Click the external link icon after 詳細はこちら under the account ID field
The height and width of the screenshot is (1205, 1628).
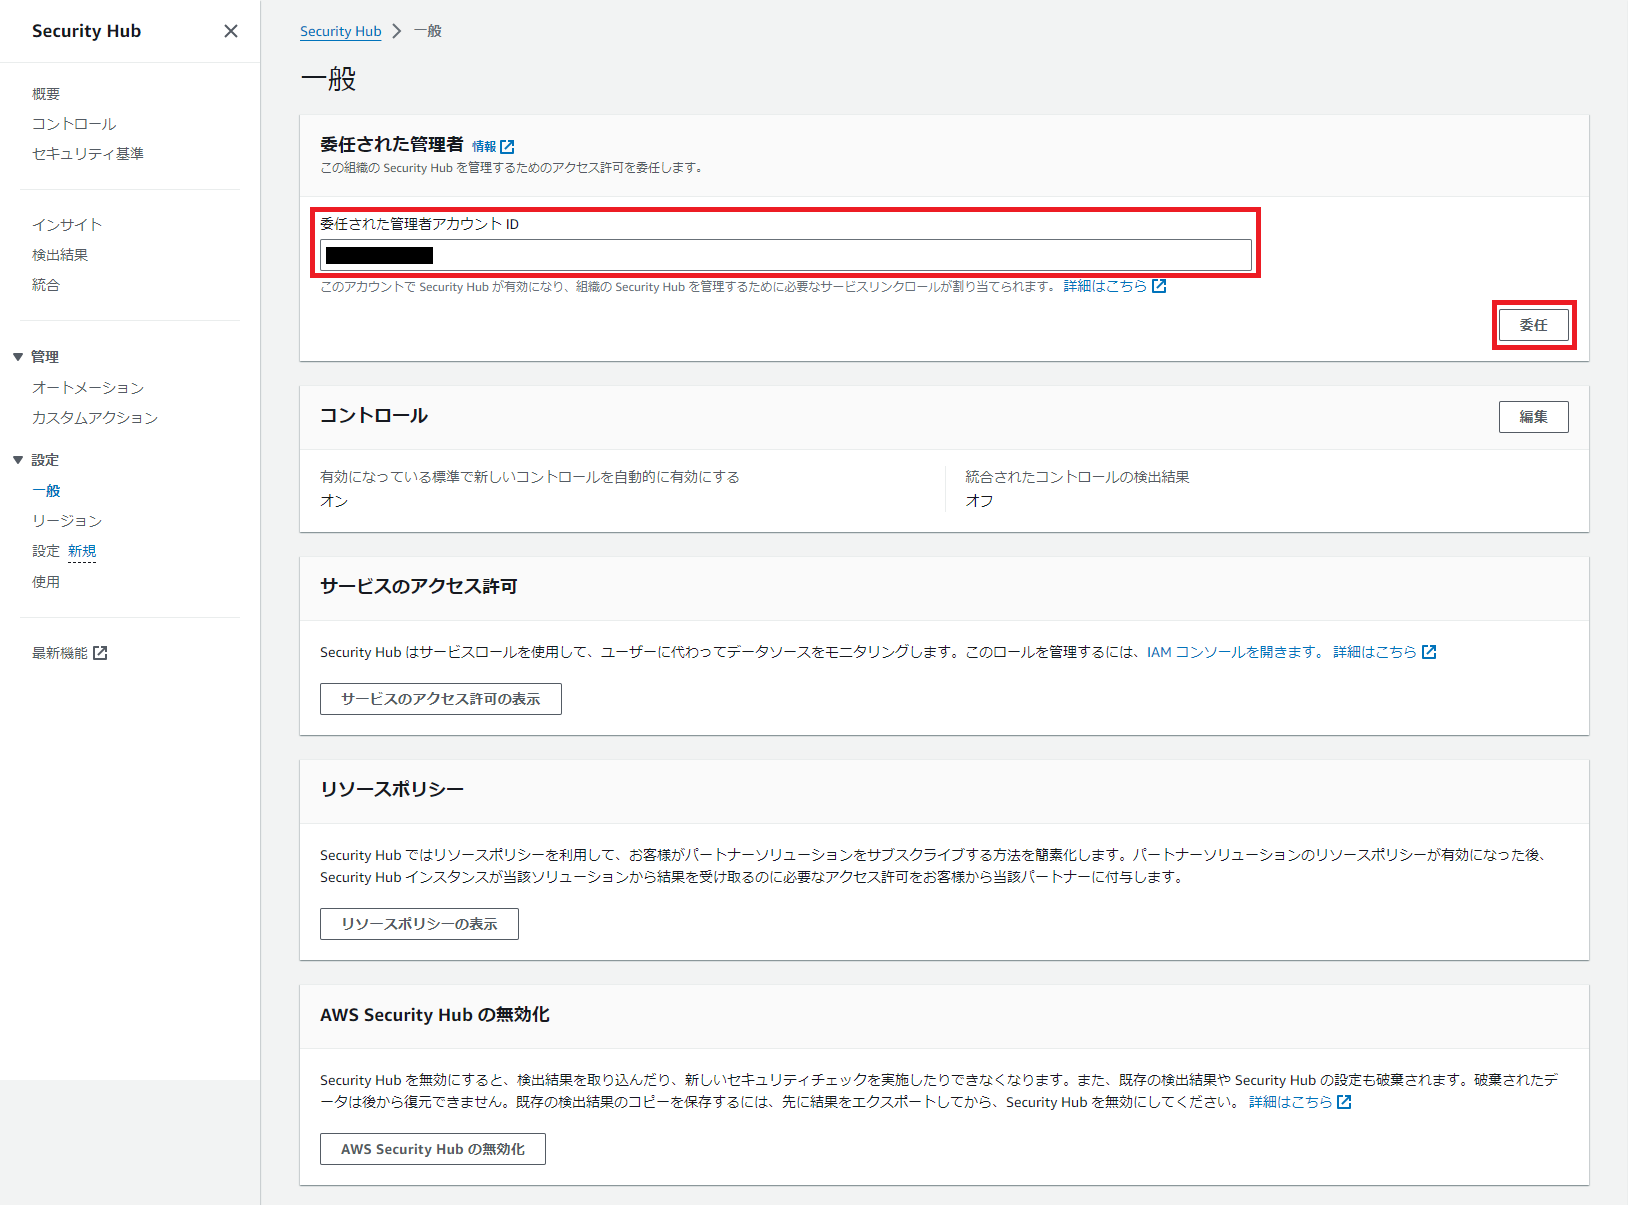click(1159, 286)
